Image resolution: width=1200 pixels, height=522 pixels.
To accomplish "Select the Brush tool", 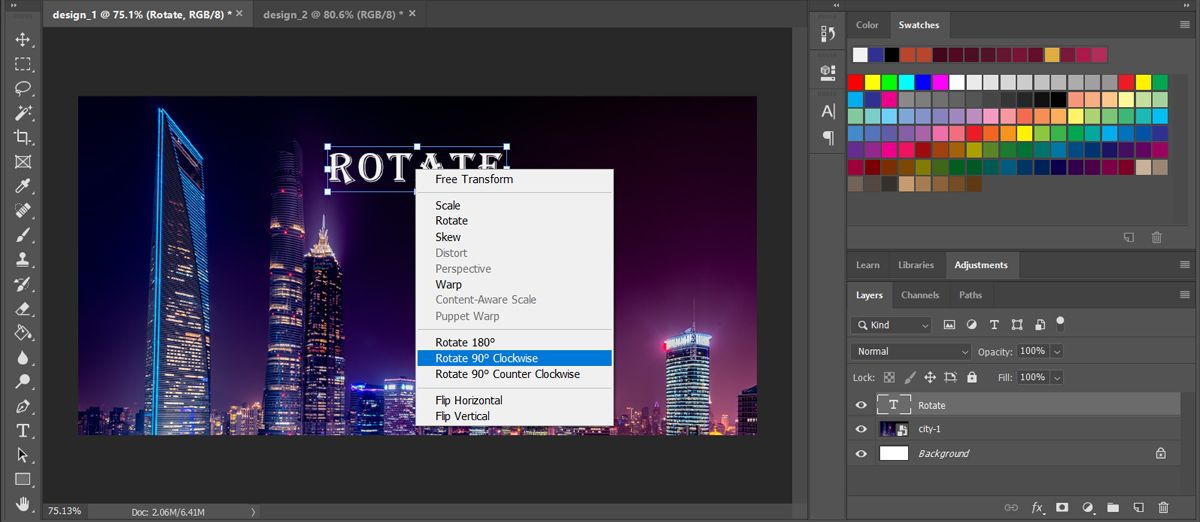I will click(22, 235).
